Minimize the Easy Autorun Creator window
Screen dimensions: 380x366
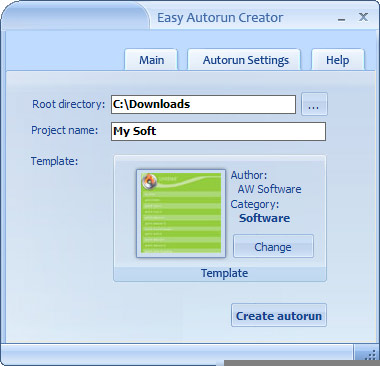[x=341, y=18]
